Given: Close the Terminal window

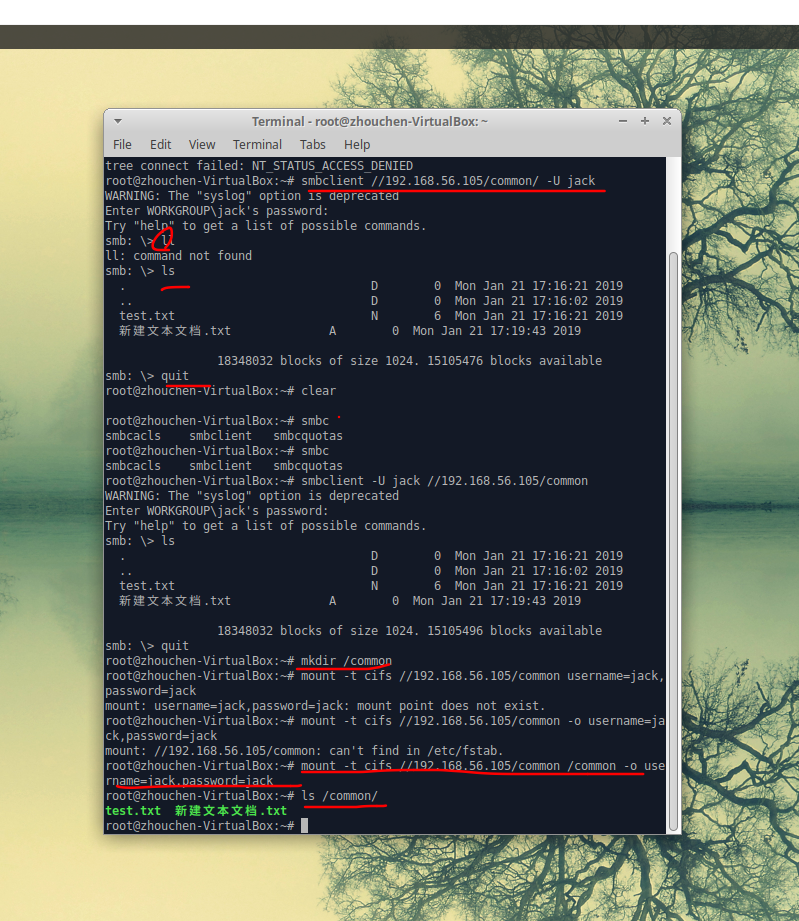Looking at the screenshot, I should tap(667, 121).
